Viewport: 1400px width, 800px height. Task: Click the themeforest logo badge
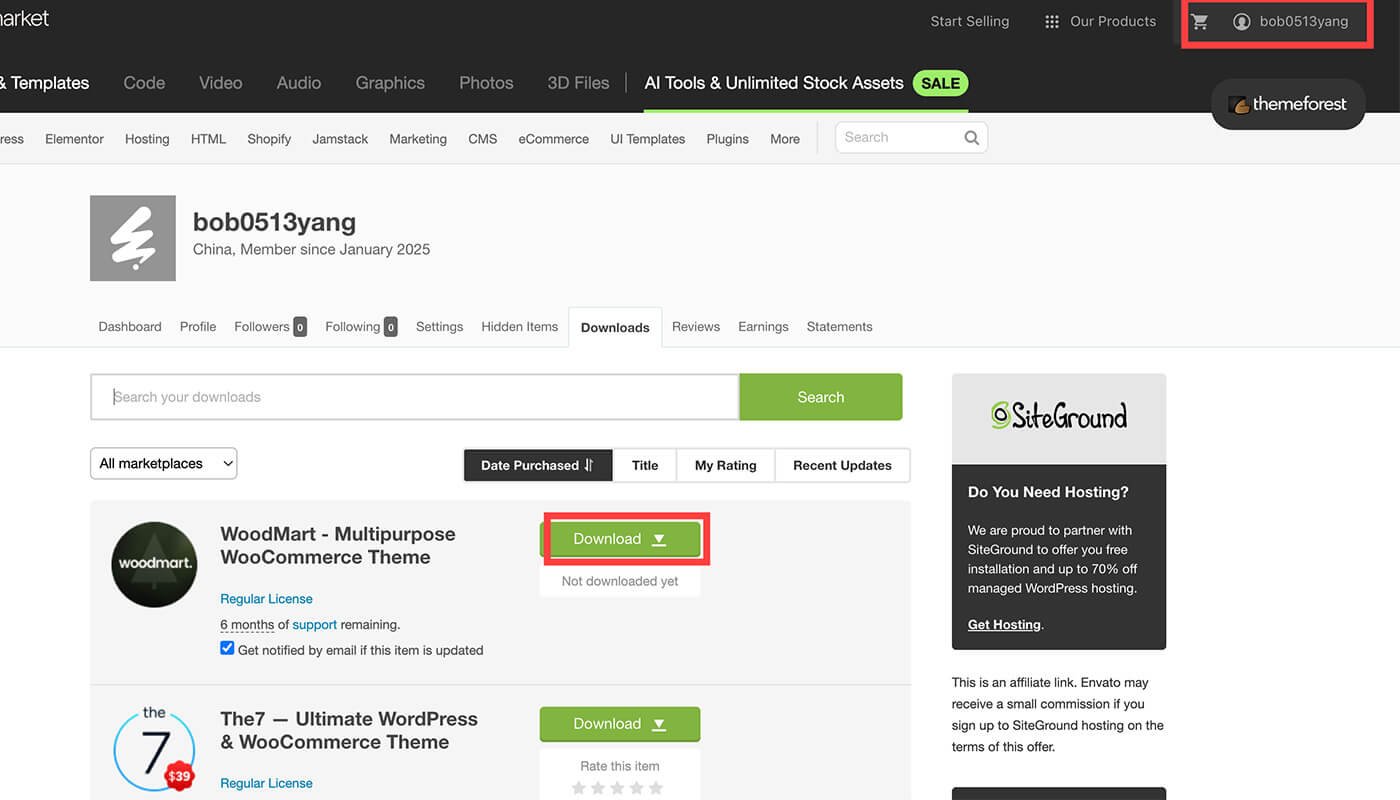pyautogui.click(x=1287, y=104)
